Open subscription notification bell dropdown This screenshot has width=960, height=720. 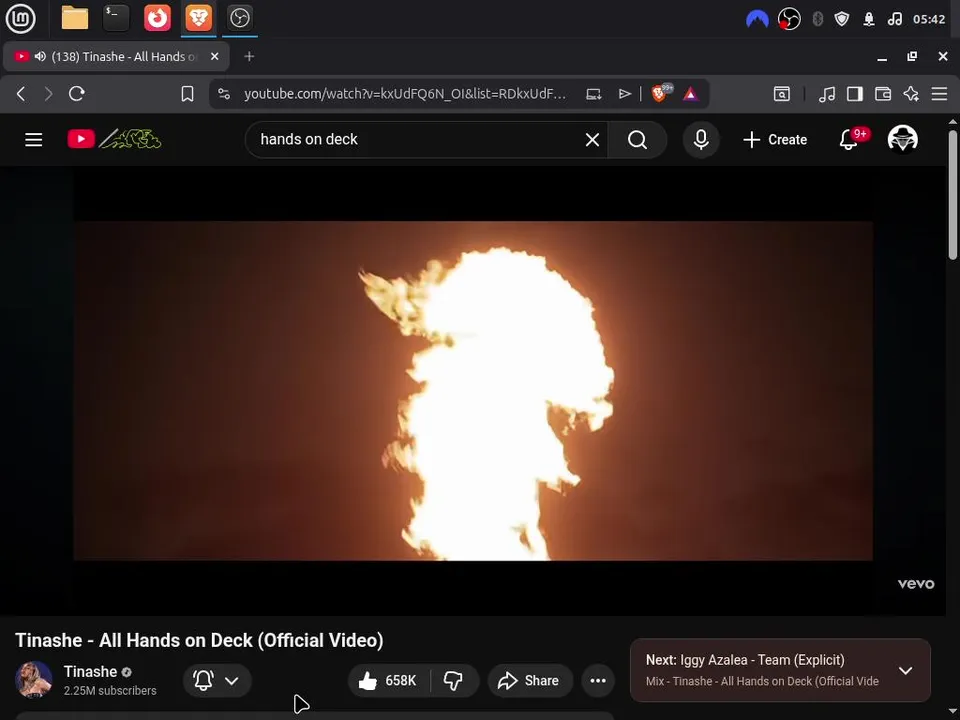click(x=217, y=680)
